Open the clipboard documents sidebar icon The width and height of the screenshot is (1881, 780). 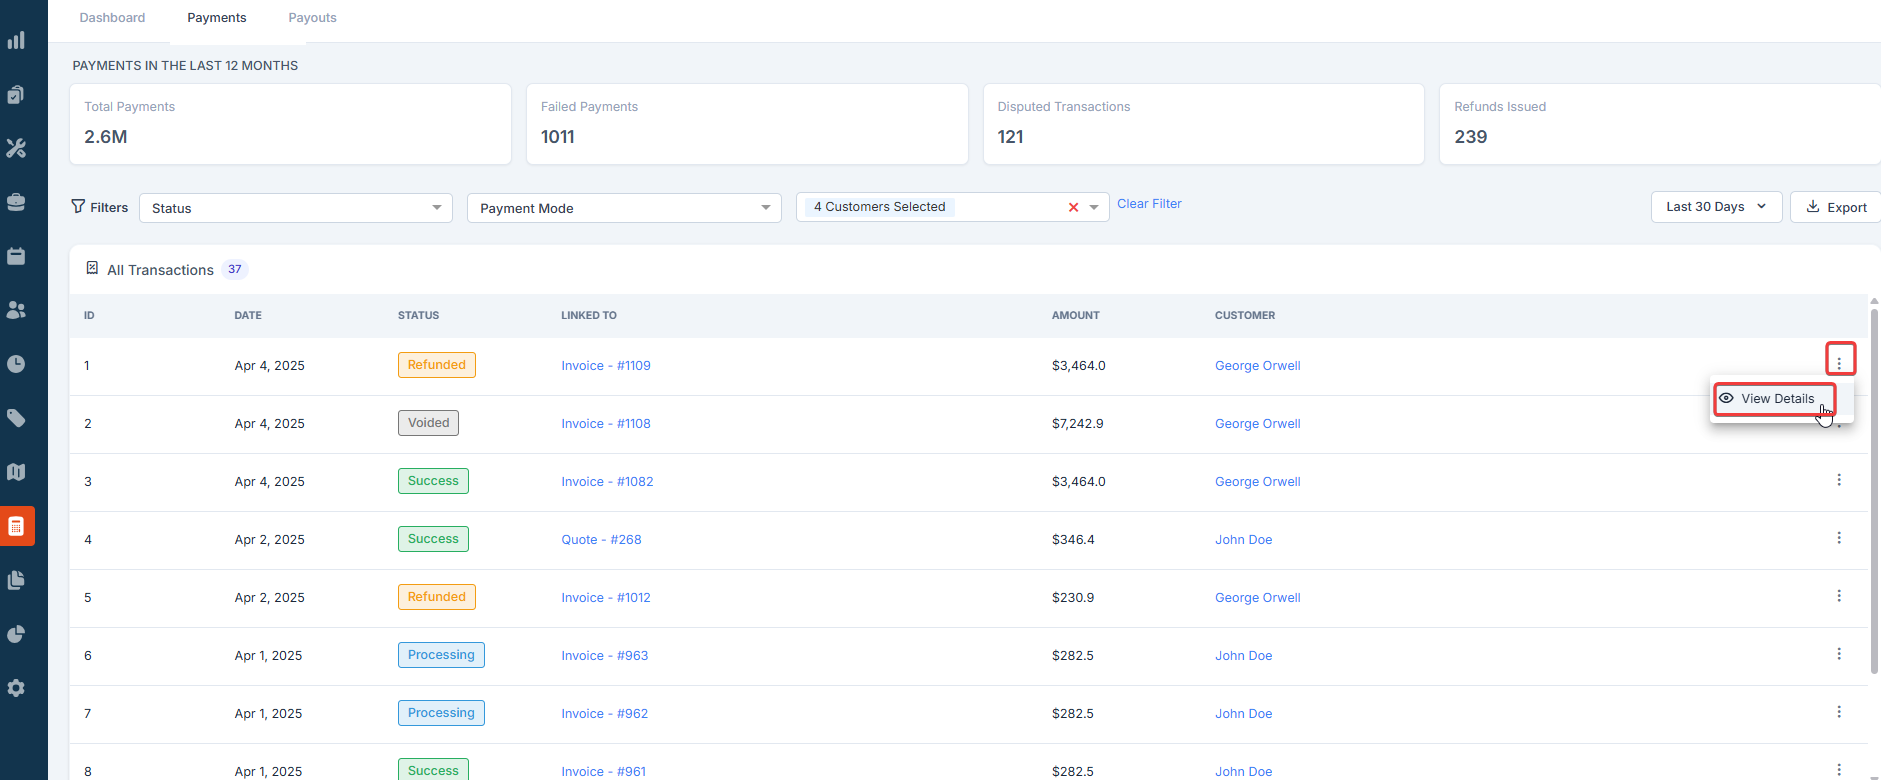[16, 94]
